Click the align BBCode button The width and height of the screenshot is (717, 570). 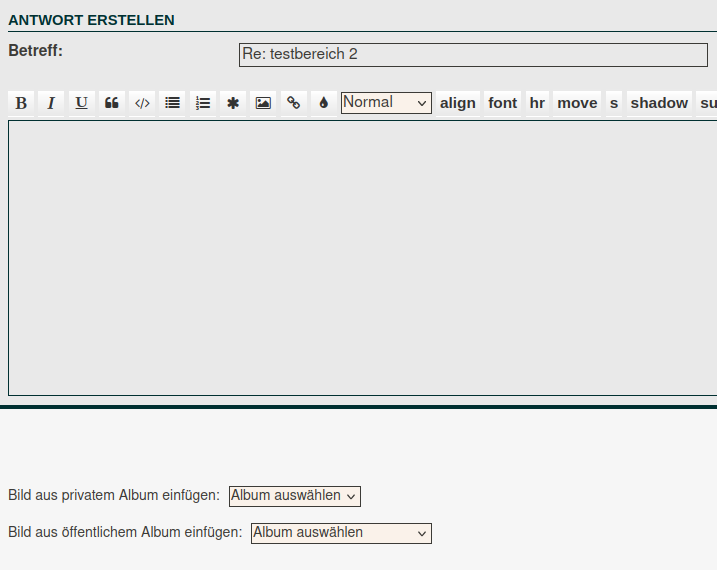[458, 103]
